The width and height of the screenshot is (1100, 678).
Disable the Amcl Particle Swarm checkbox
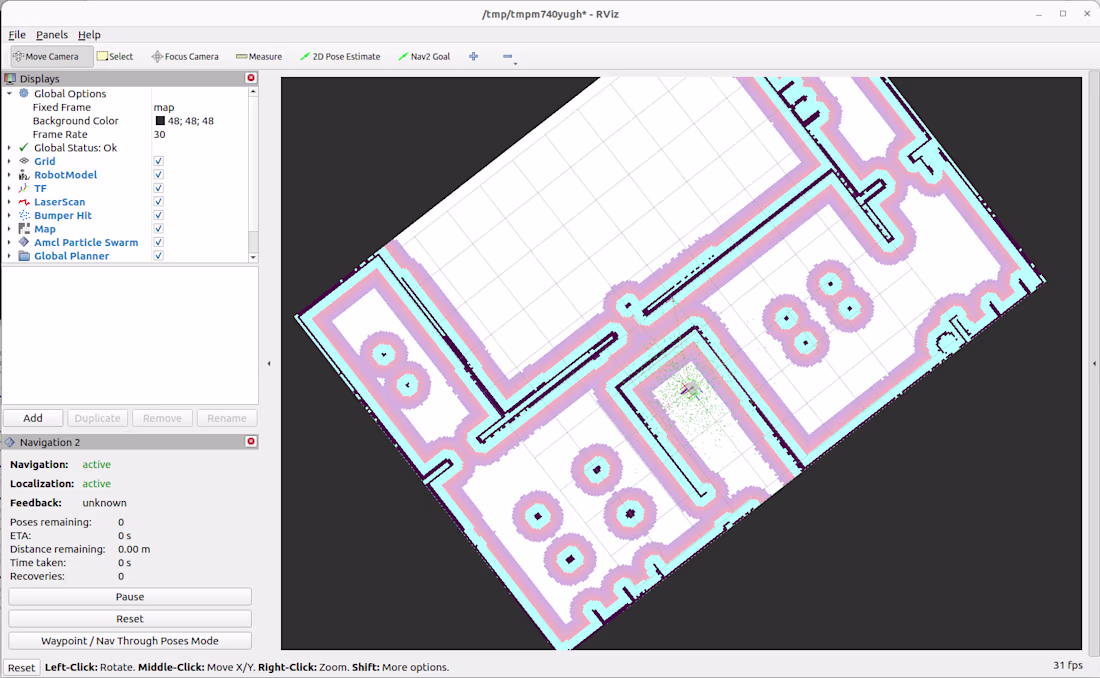coord(159,243)
